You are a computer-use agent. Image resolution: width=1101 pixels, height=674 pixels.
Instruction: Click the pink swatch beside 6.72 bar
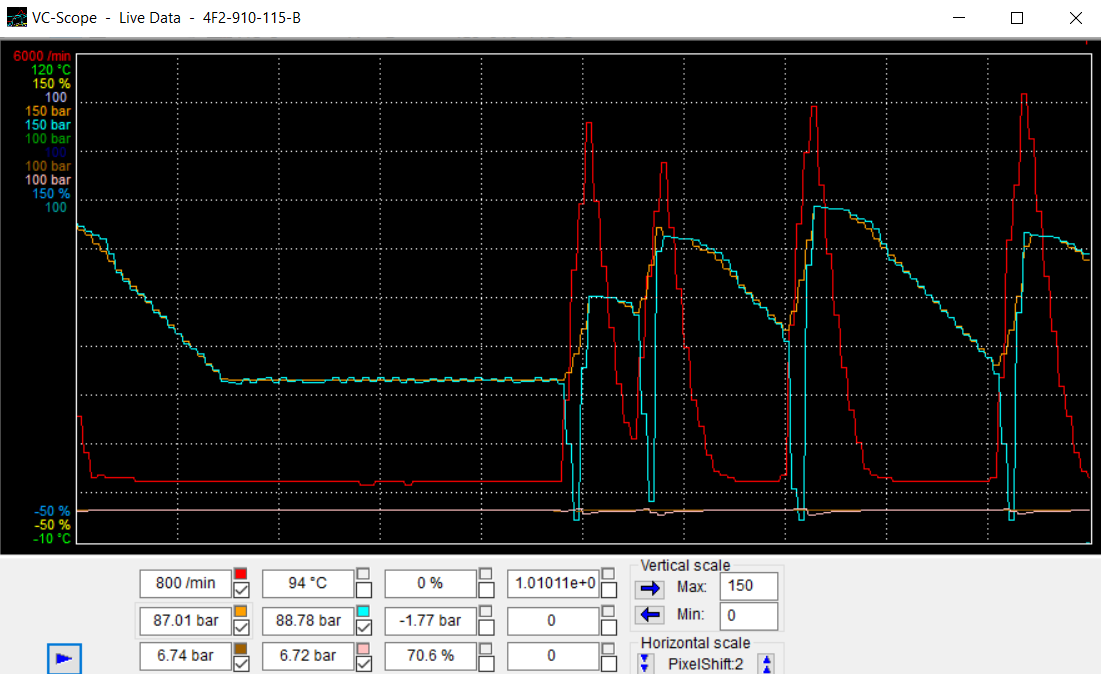363,648
